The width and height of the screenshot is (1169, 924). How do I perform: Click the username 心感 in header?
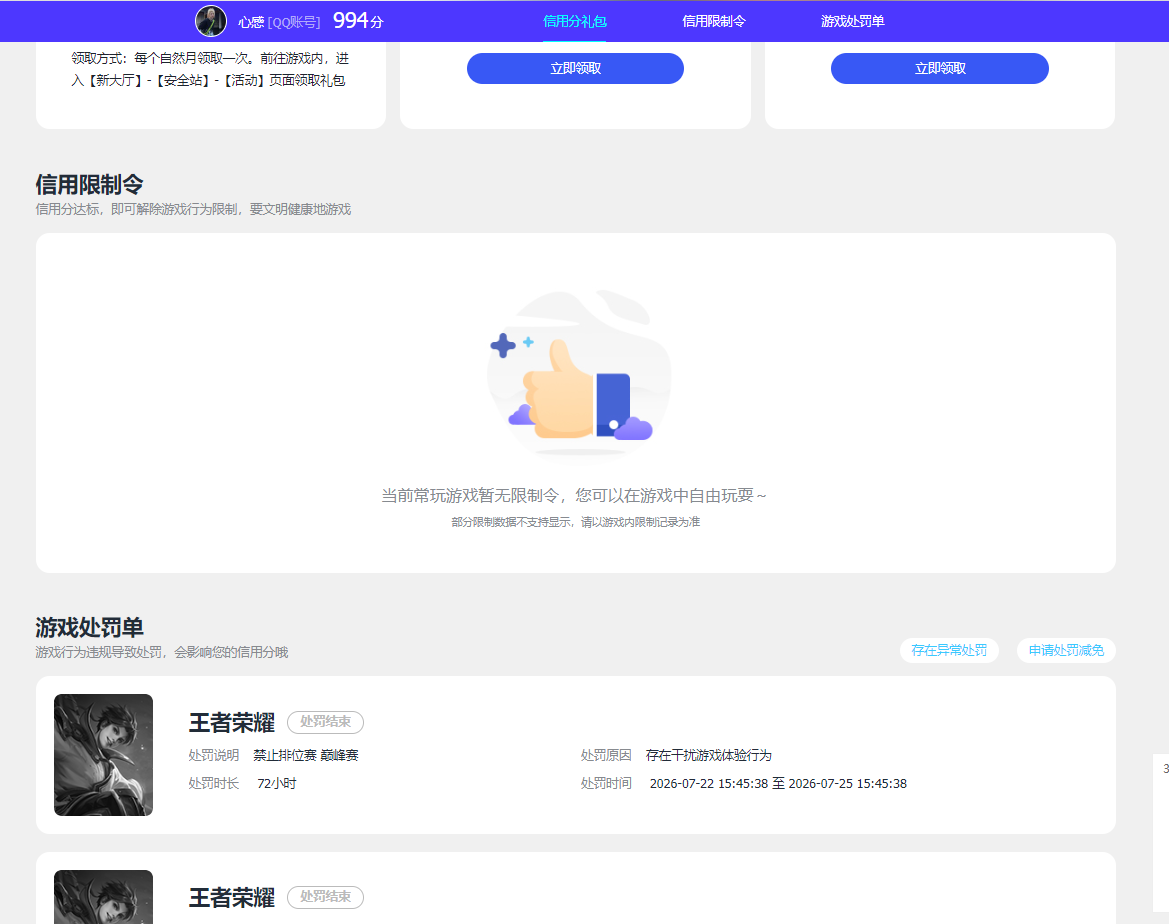[251, 22]
